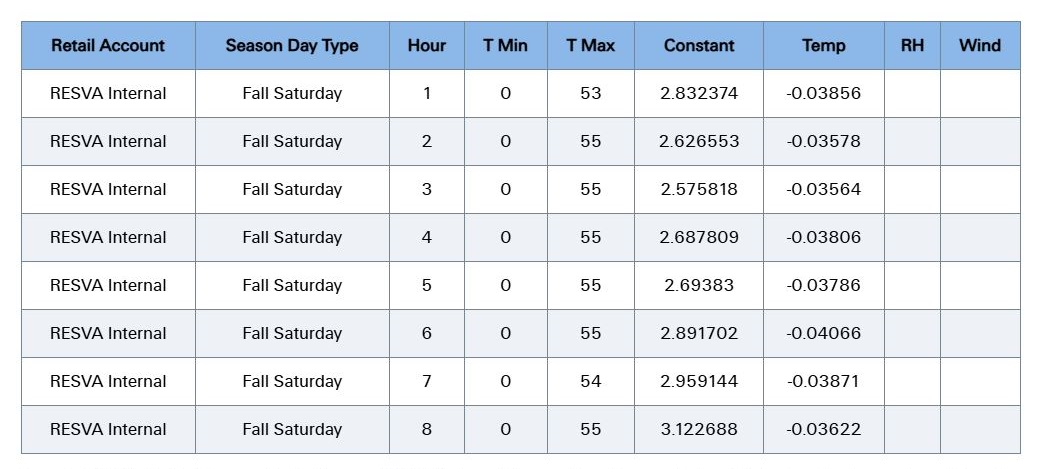
Task: Click the Retail Account column header
Action: click(108, 46)
